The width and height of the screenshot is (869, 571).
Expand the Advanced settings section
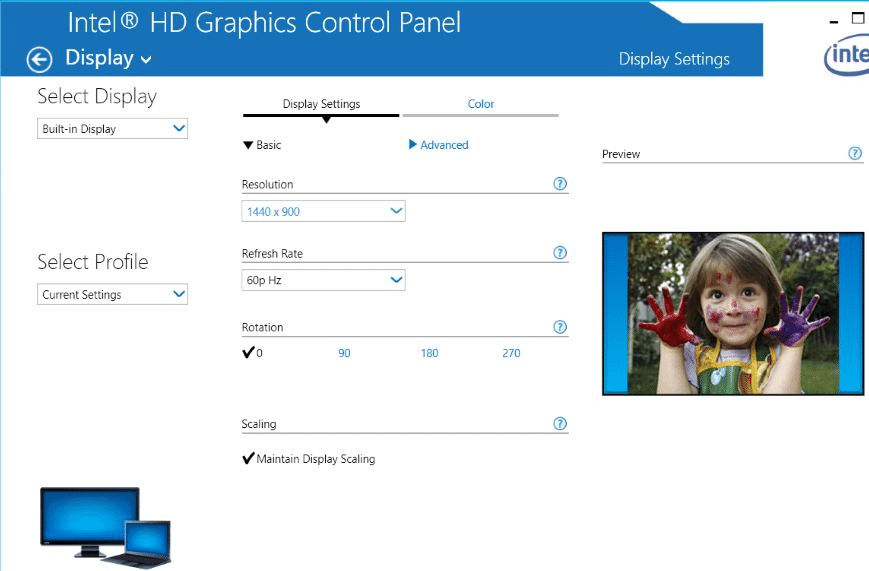(438, 145)
